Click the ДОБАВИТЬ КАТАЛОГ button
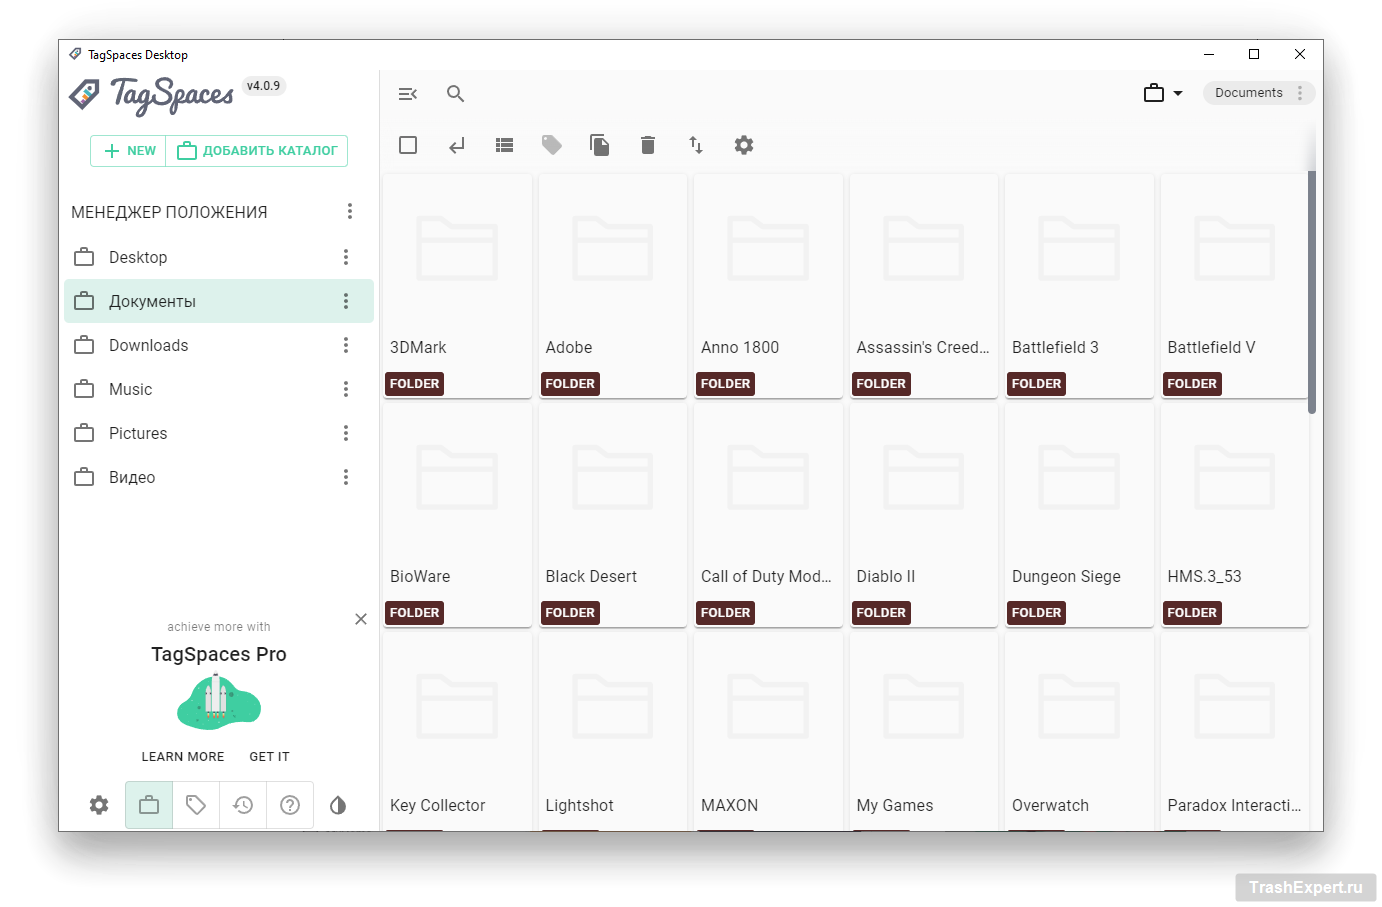The image size is (1382, 907). click(258, 151)
